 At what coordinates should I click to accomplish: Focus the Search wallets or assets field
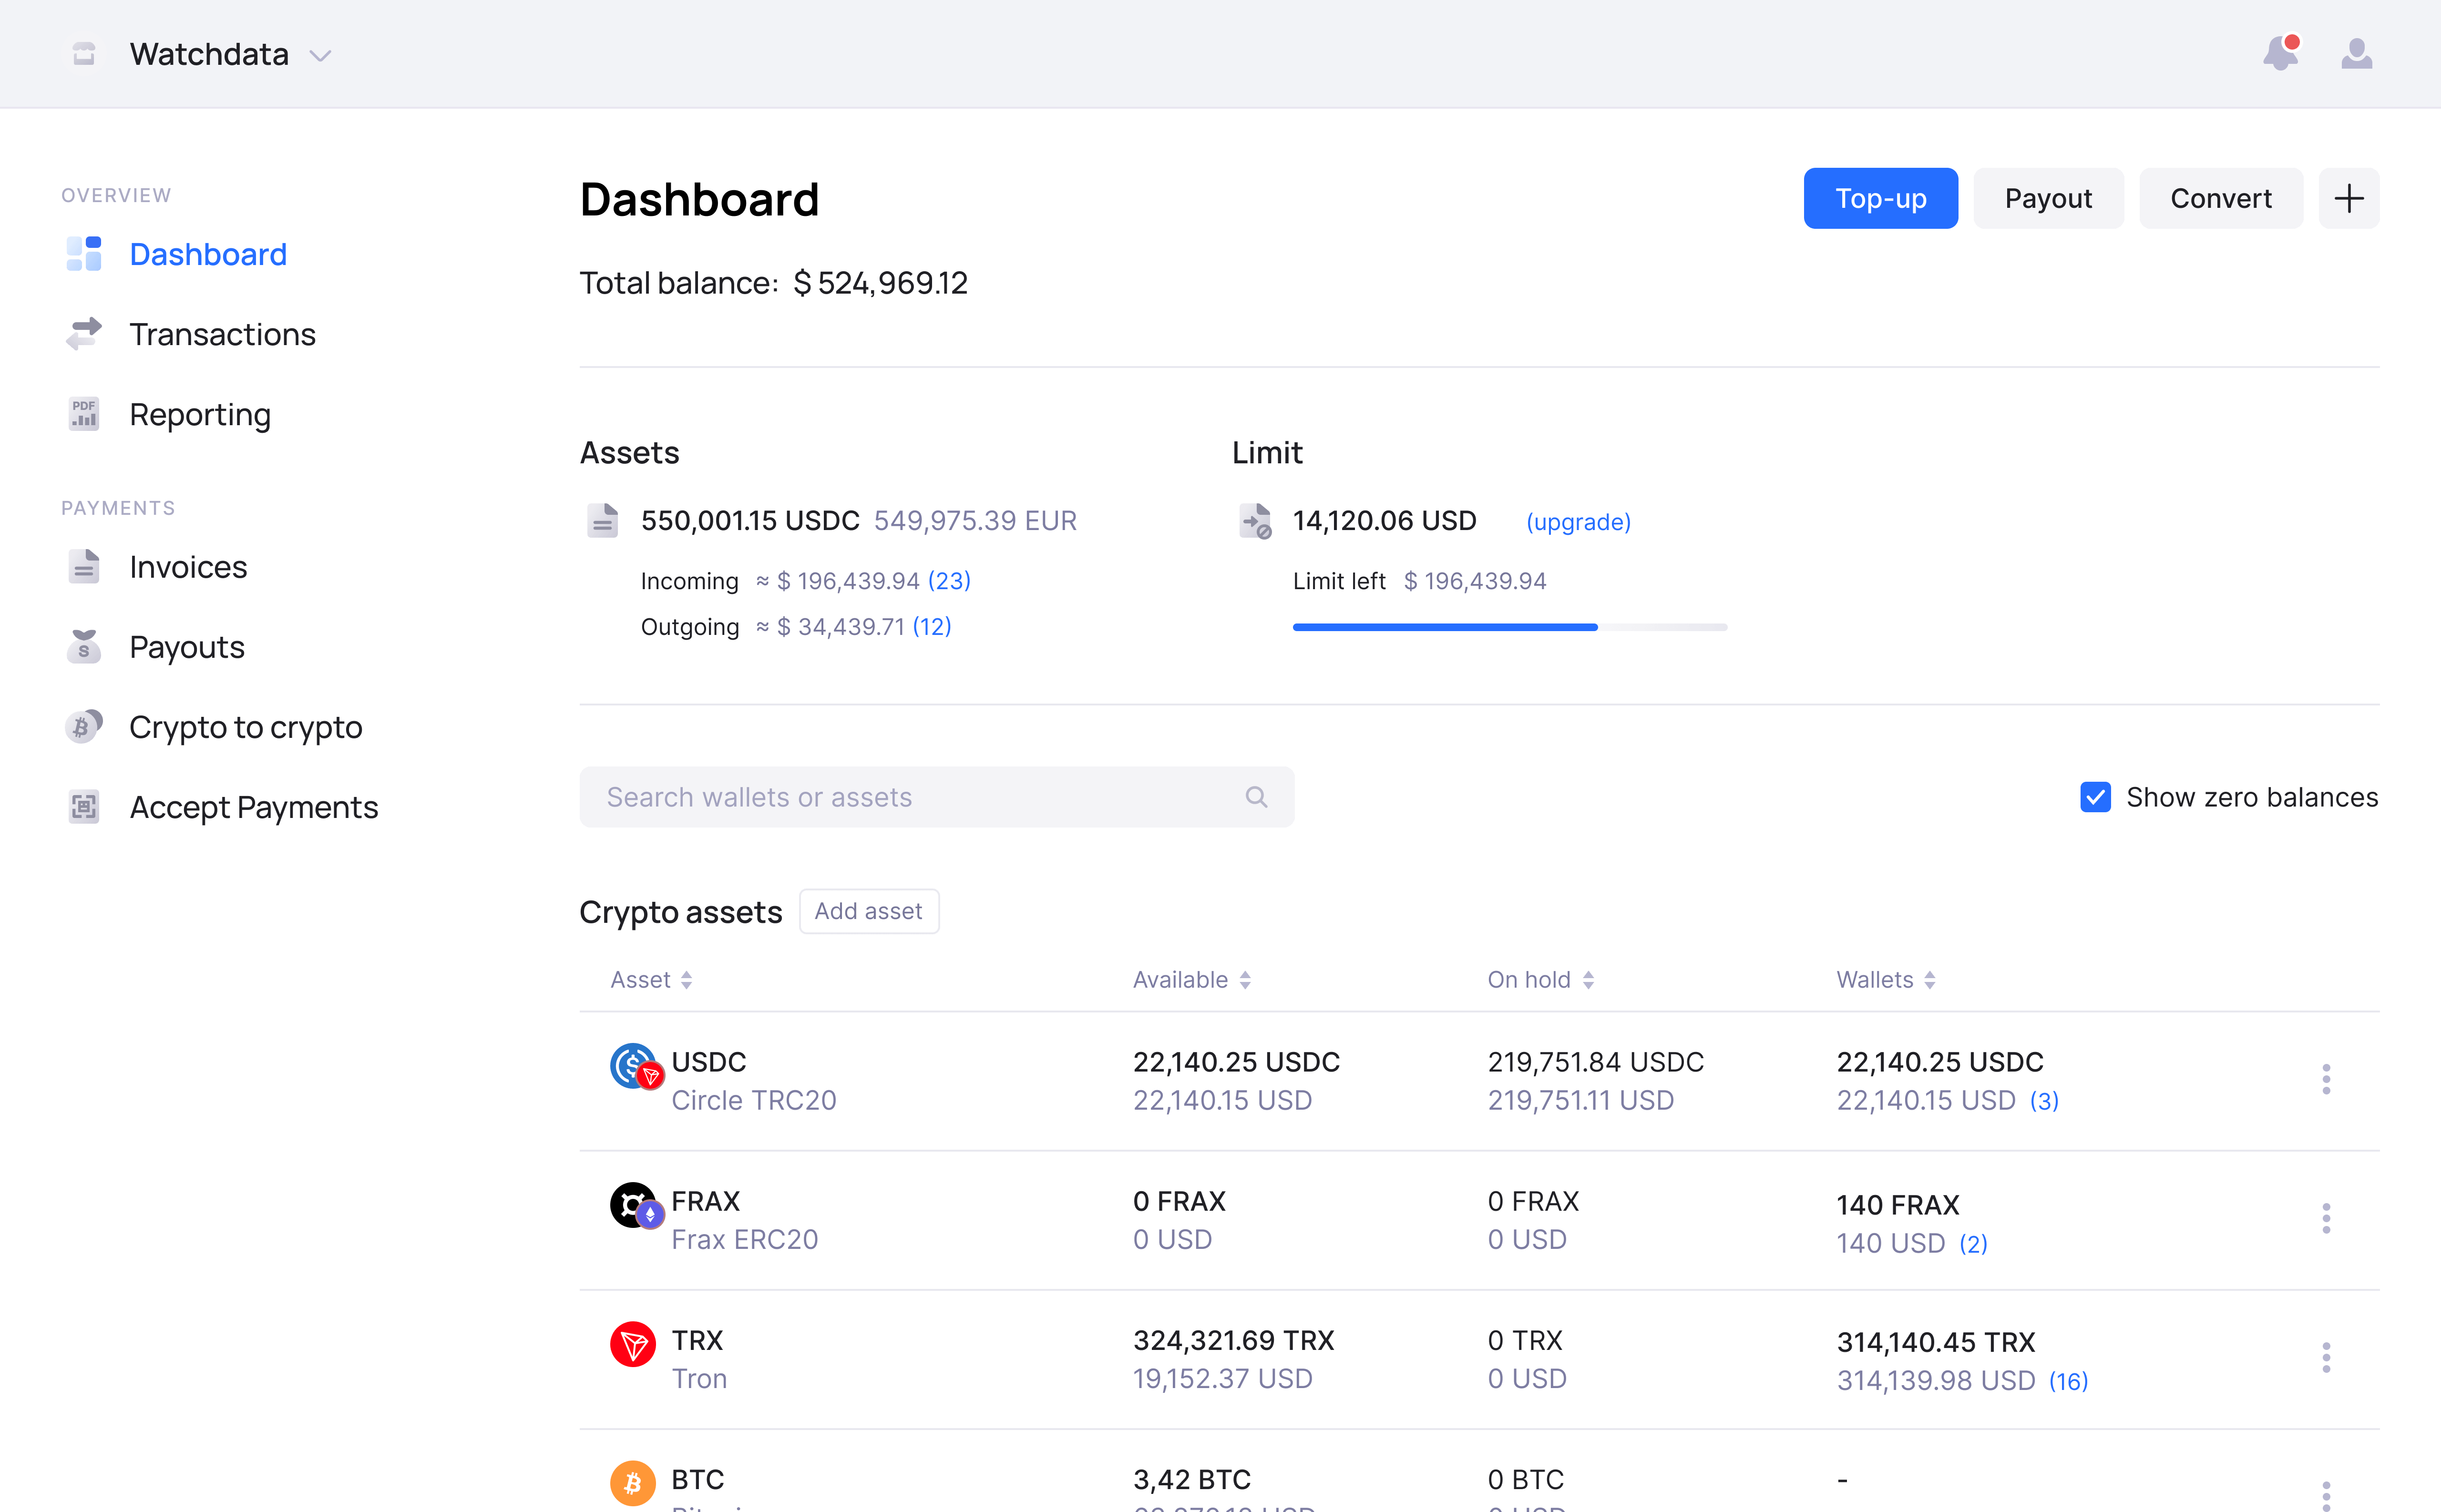click(x=936, y=797)
